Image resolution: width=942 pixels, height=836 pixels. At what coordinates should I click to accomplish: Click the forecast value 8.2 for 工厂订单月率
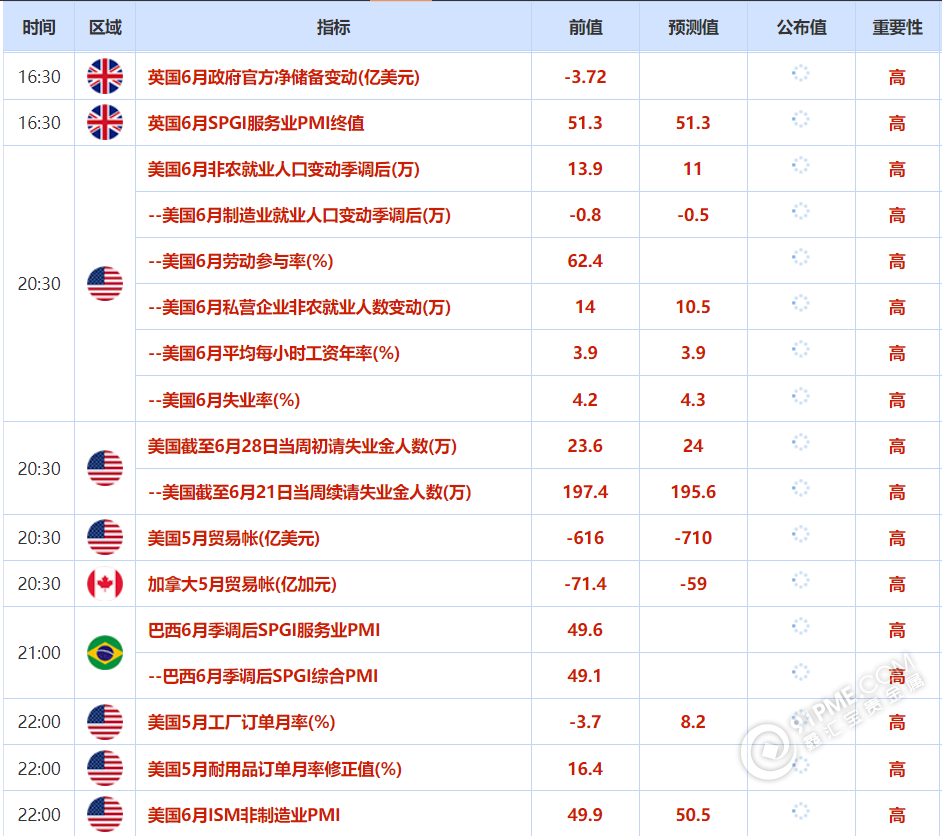pos(693,722)
